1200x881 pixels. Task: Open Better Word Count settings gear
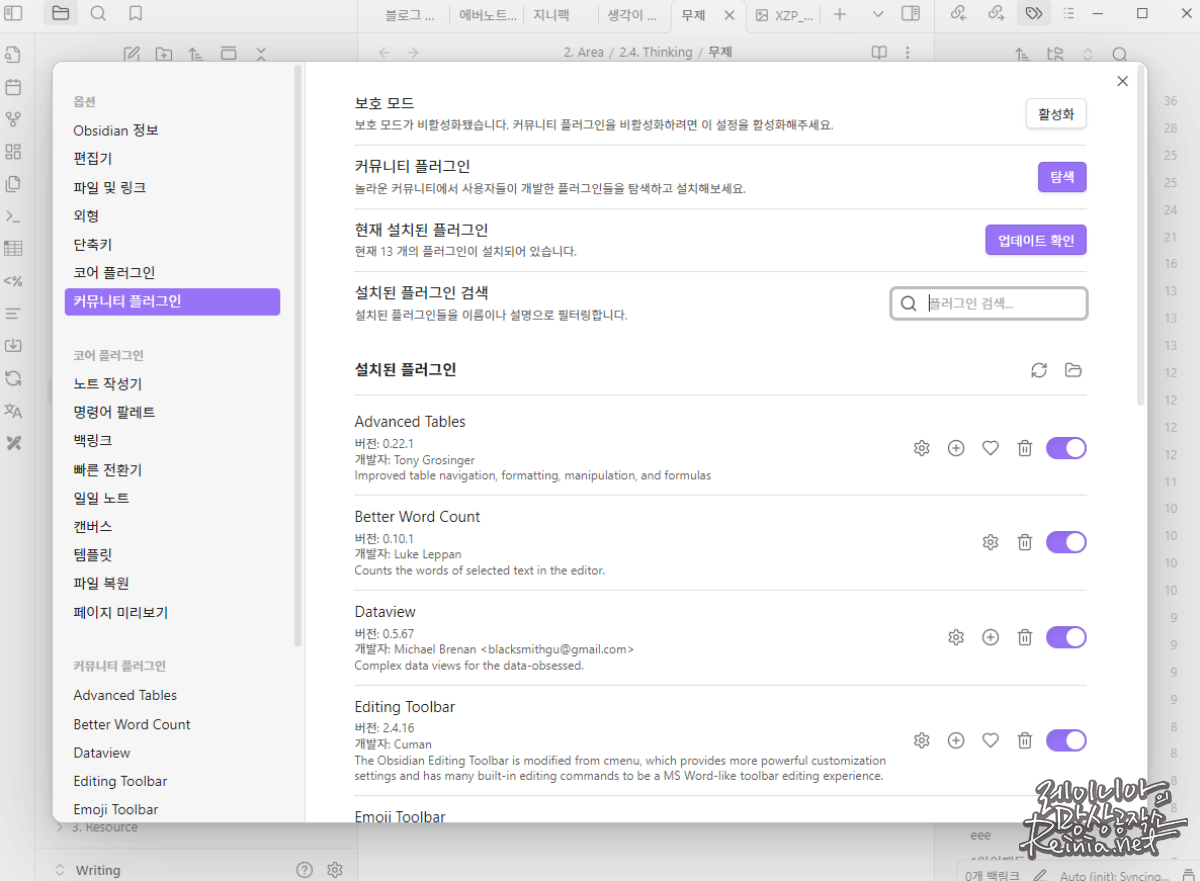click(990, 542)
